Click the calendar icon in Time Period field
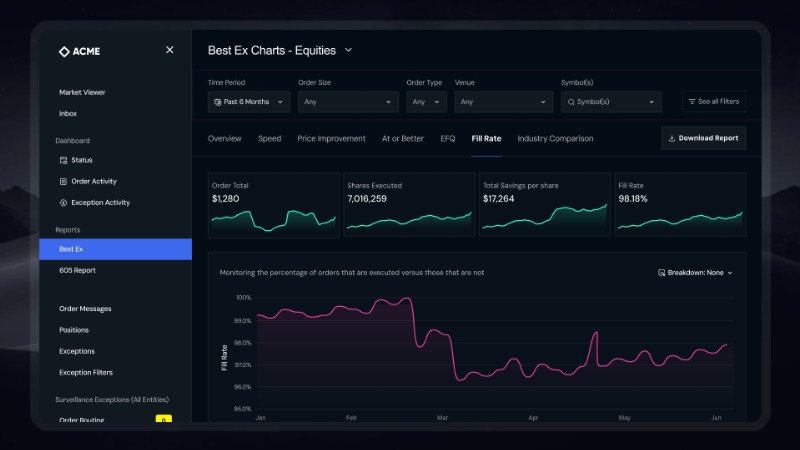 coord(217,102)
